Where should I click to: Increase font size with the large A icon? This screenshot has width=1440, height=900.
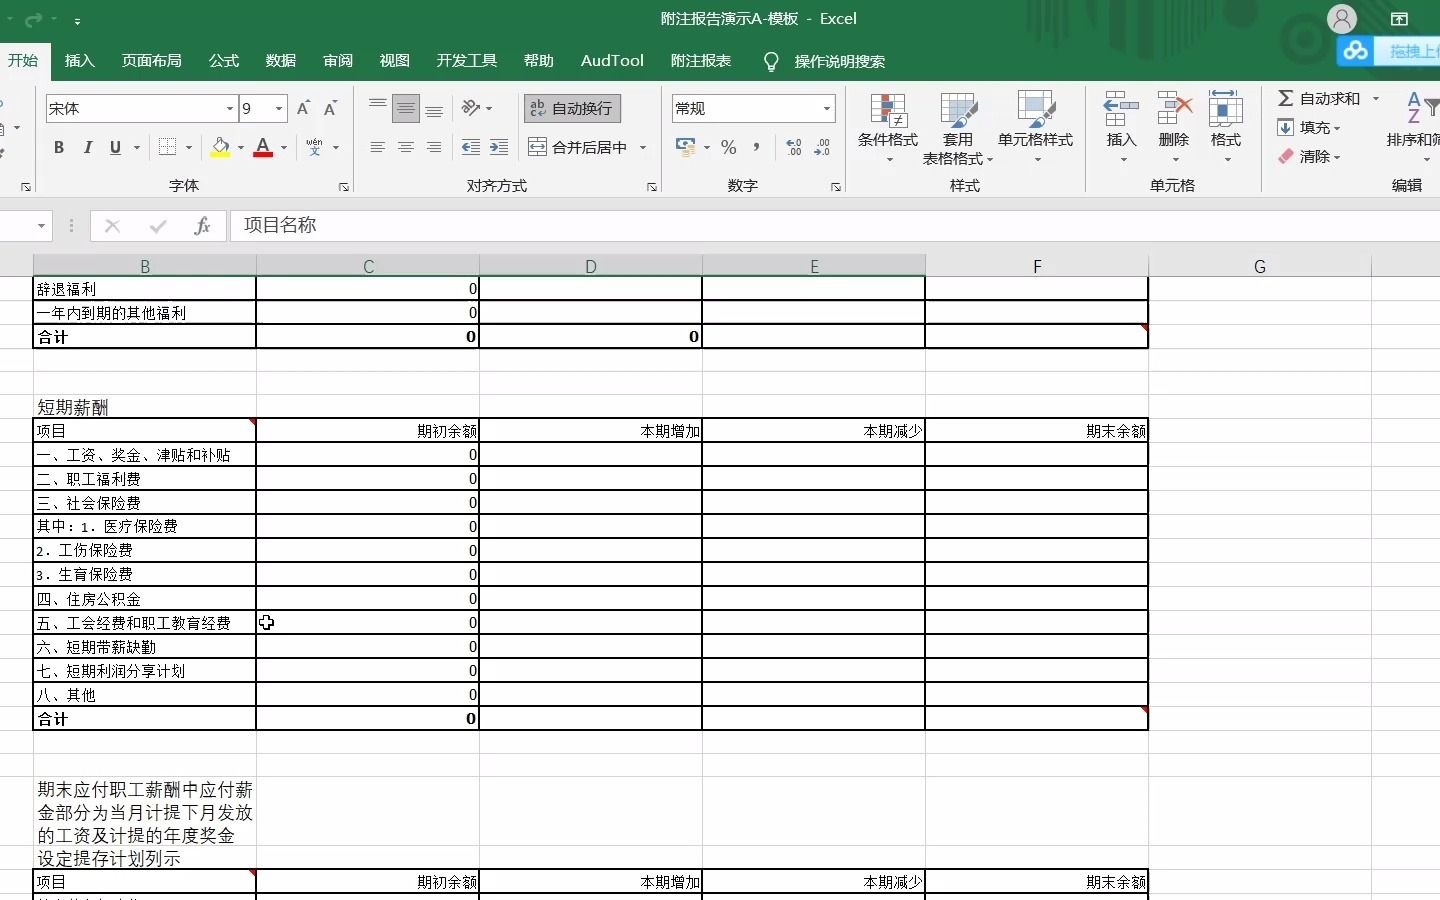click(303, 108)
